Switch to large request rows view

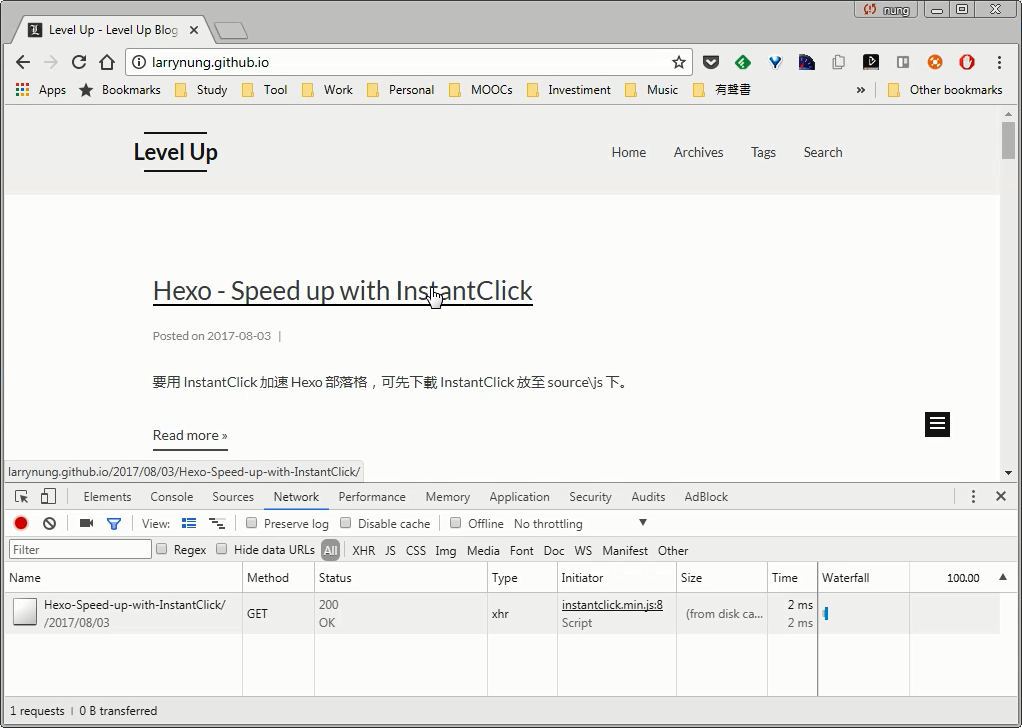pos(189,523)
